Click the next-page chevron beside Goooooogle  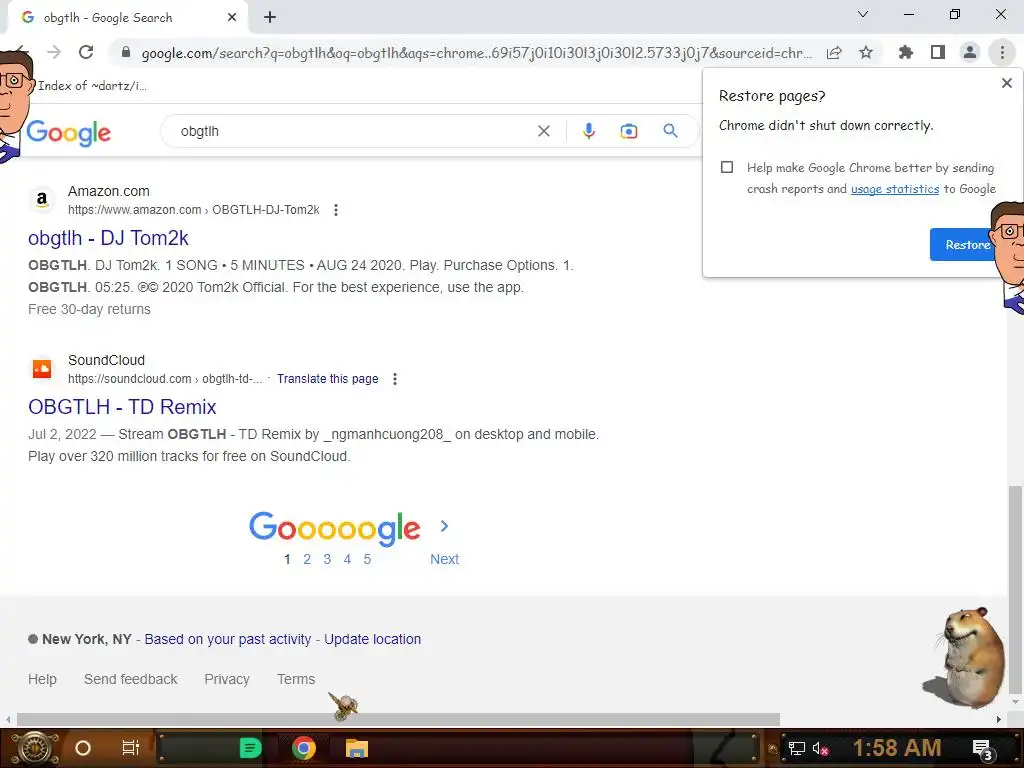coord(444,526)
